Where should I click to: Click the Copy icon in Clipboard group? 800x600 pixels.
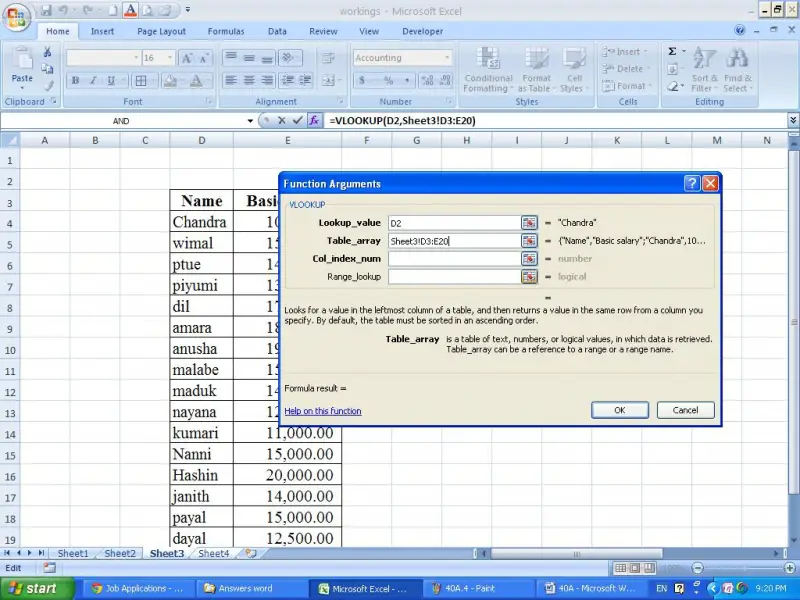(x=47, y=69)
